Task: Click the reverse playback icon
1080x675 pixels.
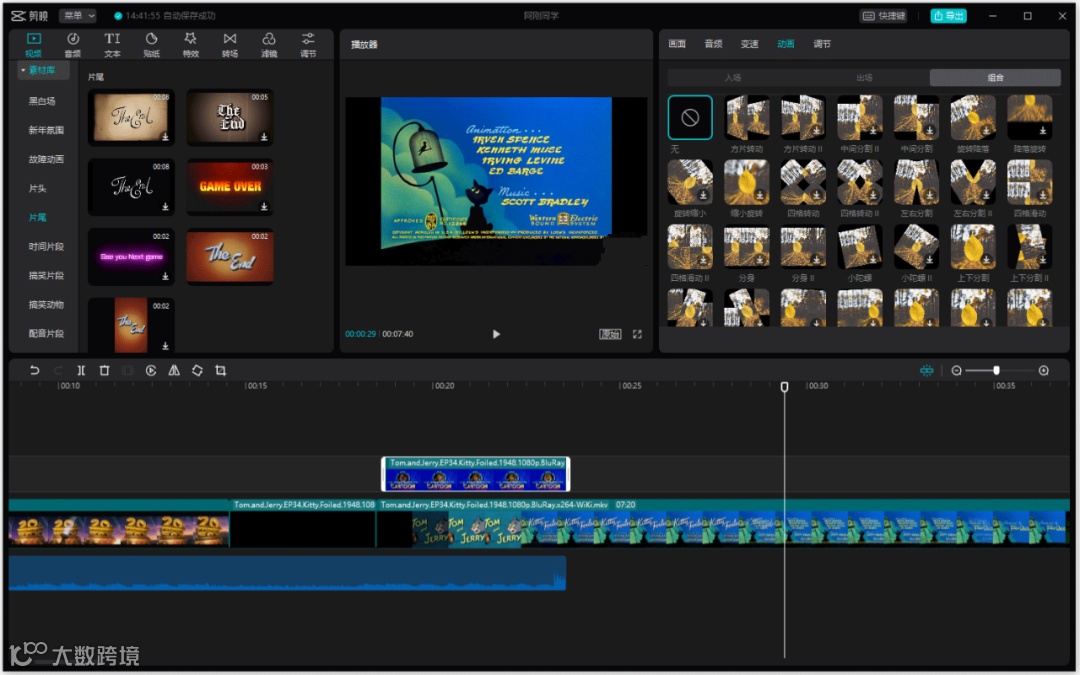Action: pos(151,371)
